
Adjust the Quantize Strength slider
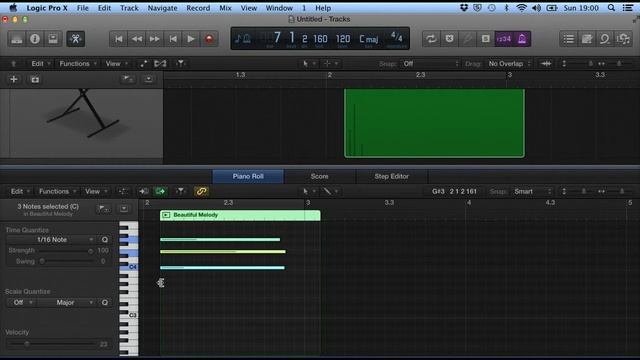(x=65, y=251)
